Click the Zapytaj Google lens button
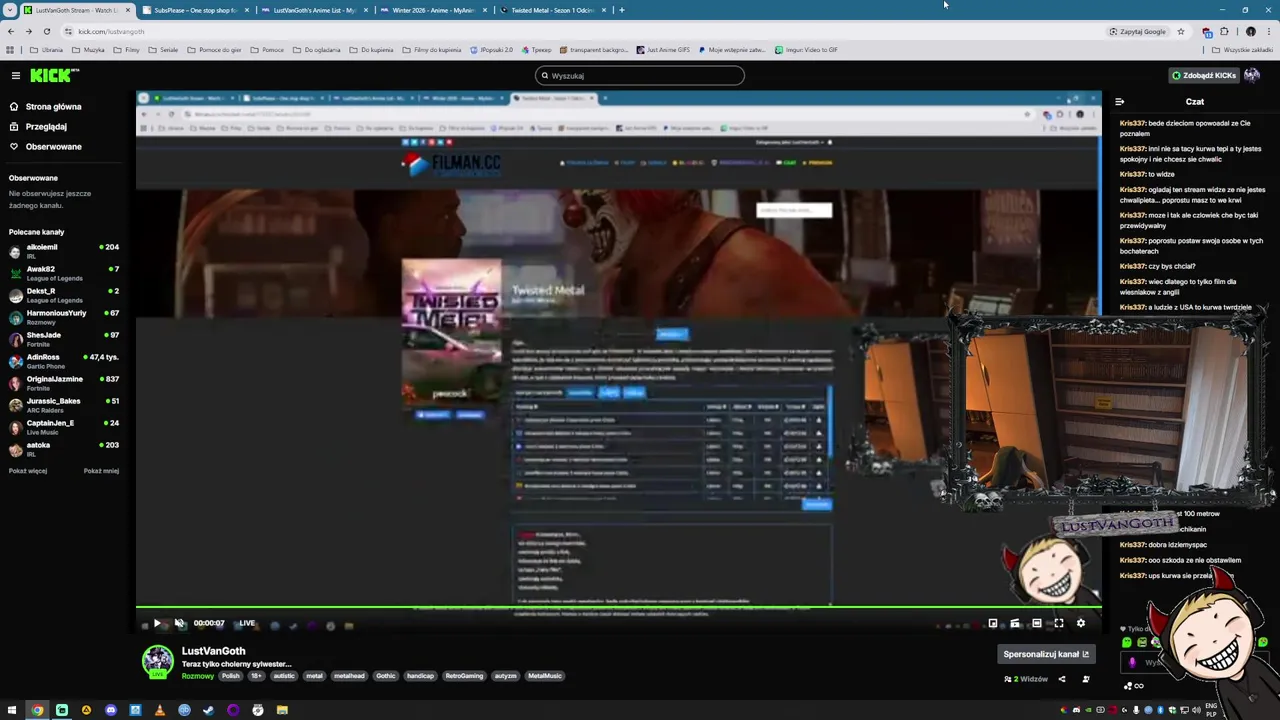Screen dimensions: 1280x720 [1138, 31]
